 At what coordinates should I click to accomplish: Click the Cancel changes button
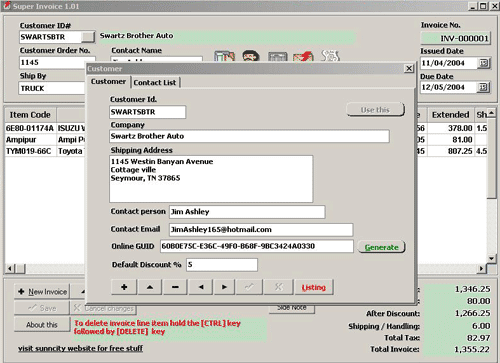tap(104, 309)
